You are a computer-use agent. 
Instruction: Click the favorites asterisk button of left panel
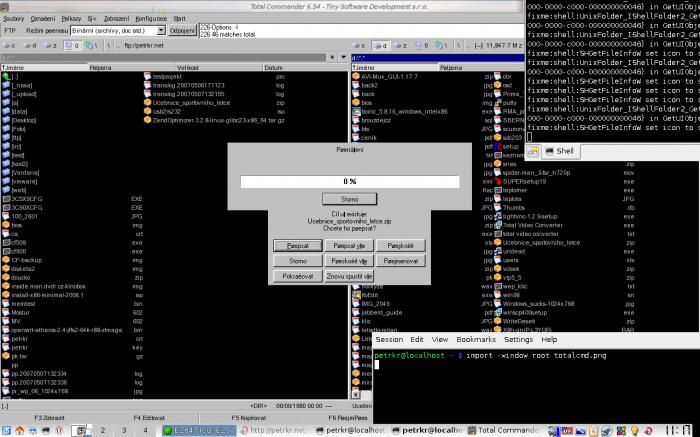(332, 57)
